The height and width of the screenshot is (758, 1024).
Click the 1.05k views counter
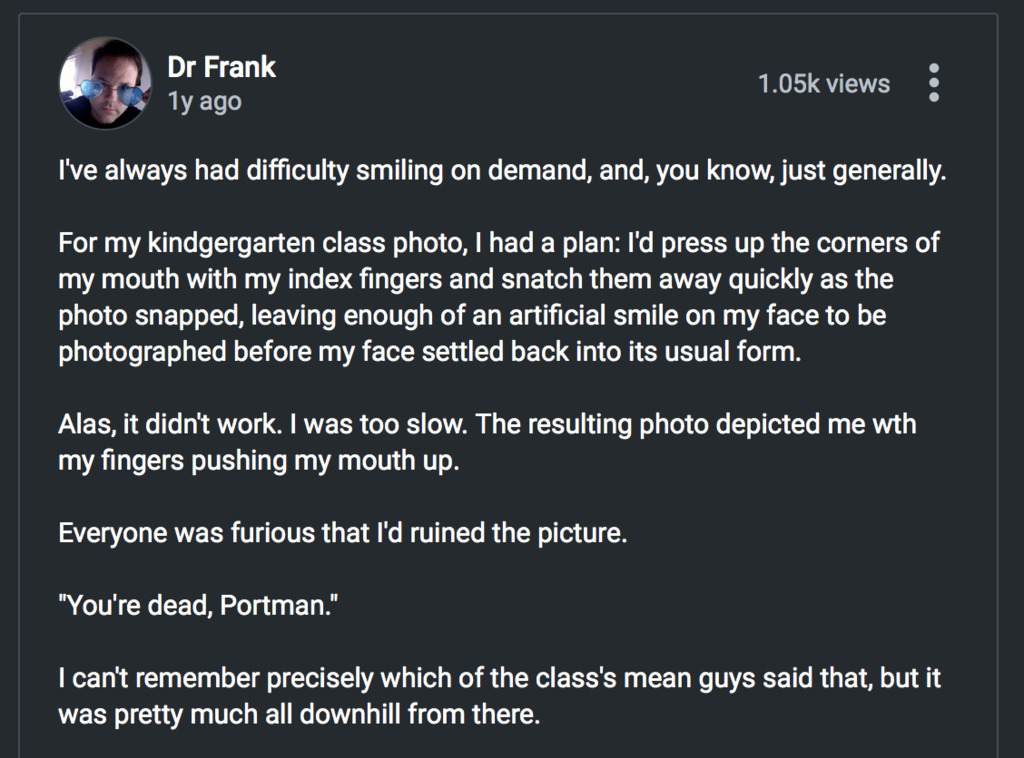coord(823,84)
